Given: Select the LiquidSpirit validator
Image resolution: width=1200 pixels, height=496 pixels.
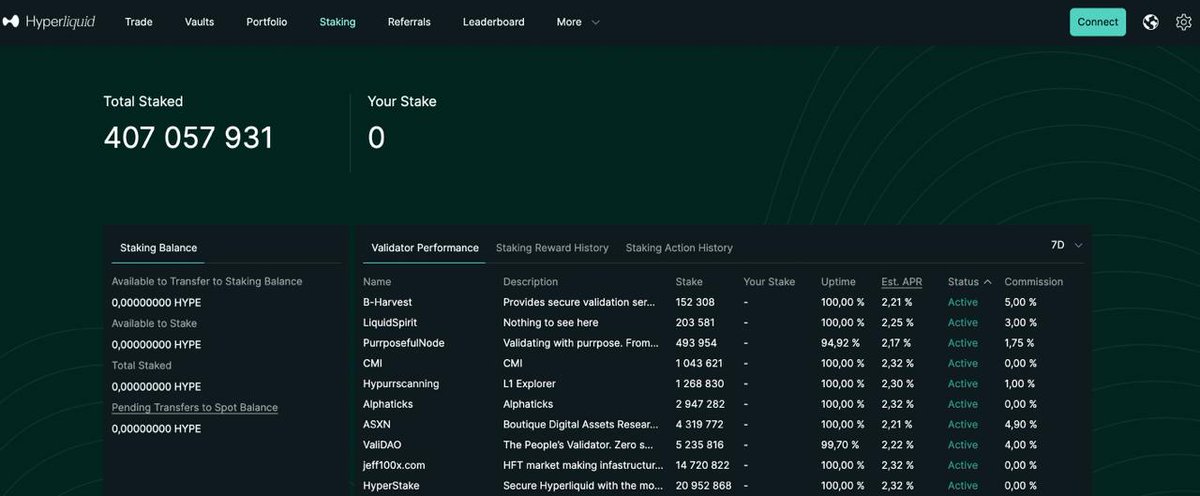Looking at the screenshot, I should 390,323.
